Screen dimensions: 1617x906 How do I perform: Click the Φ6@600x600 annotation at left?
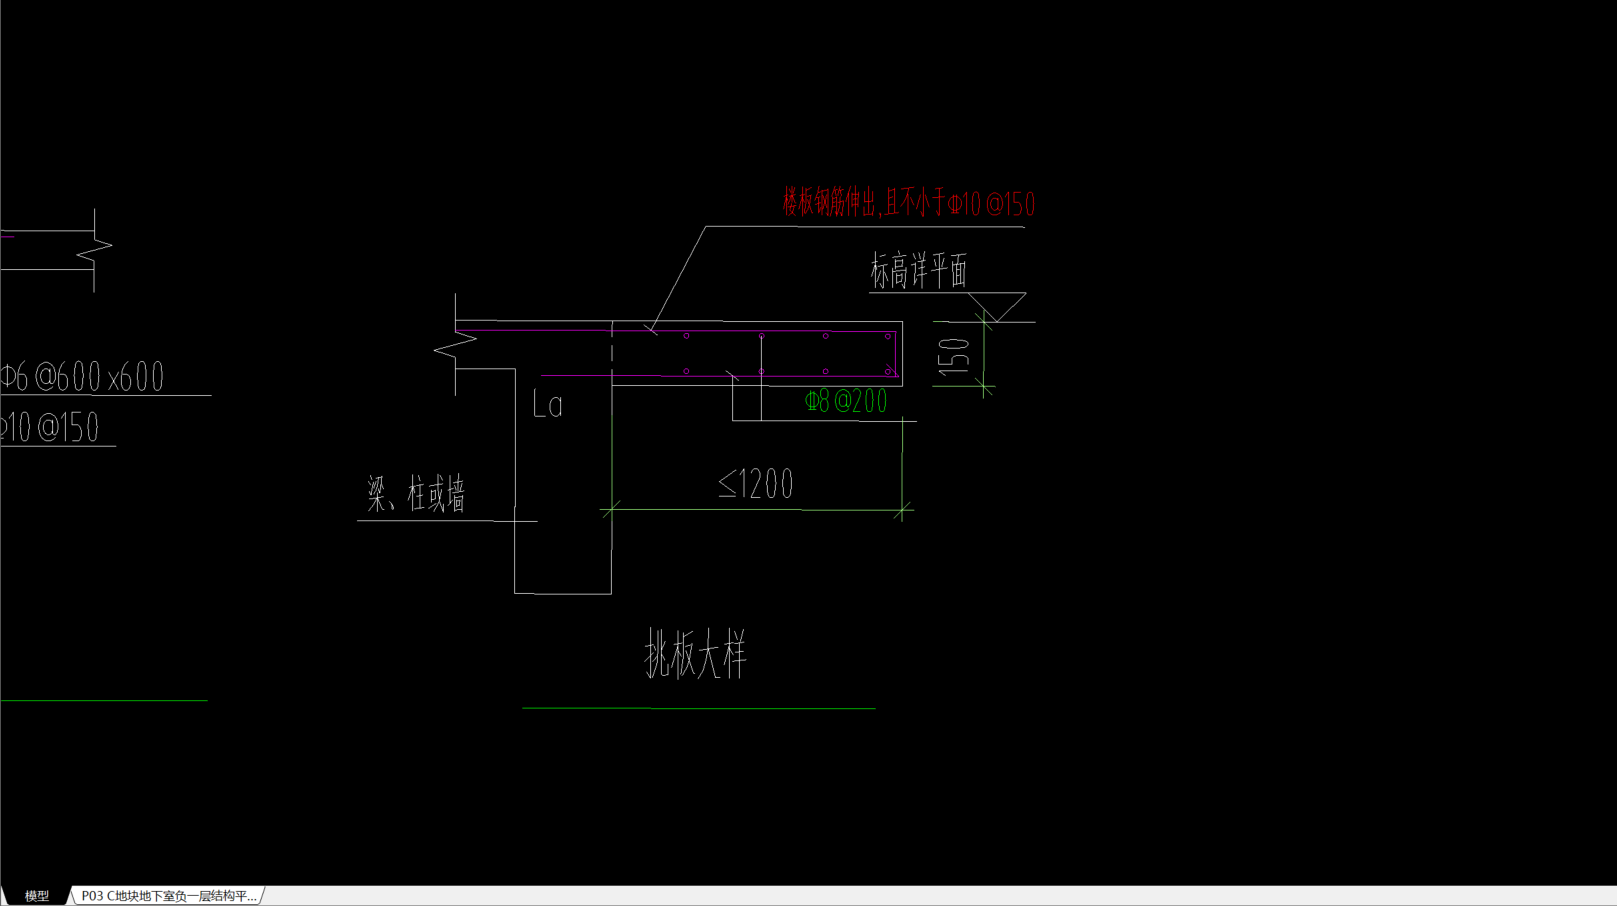[82, 377]
